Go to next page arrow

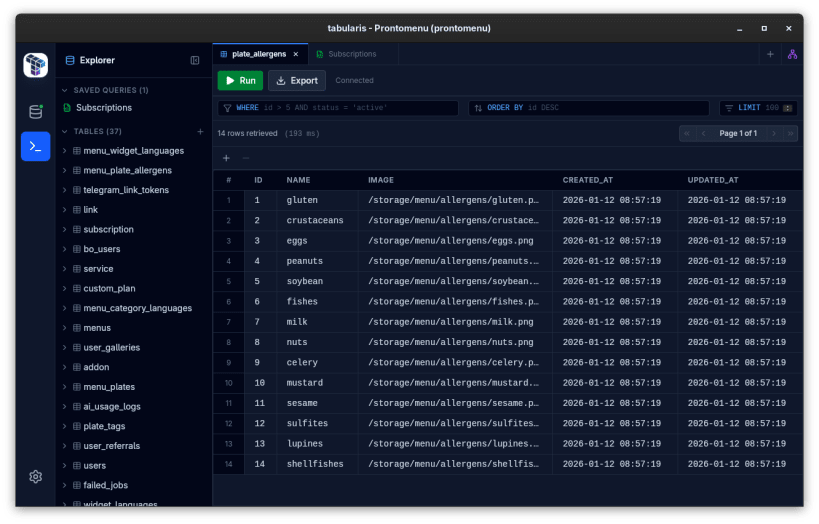(x=774, y=134)
